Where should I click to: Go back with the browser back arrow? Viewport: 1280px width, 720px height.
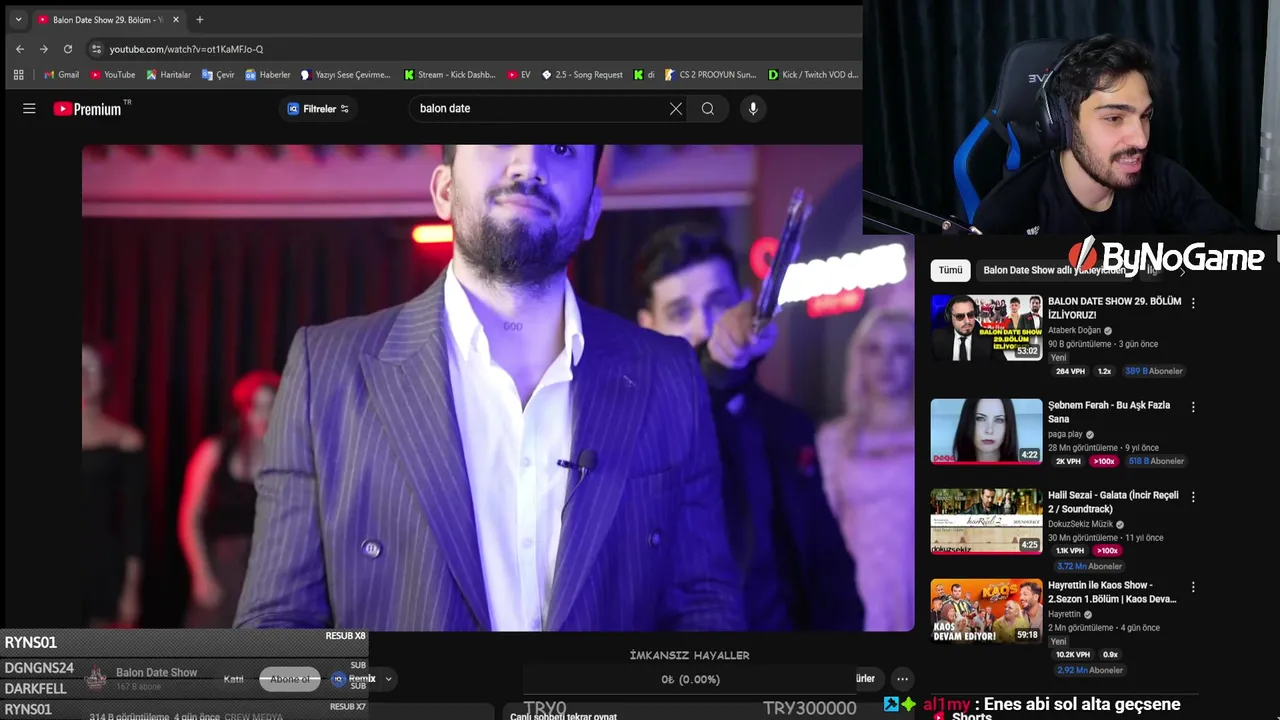pos(20,49)
